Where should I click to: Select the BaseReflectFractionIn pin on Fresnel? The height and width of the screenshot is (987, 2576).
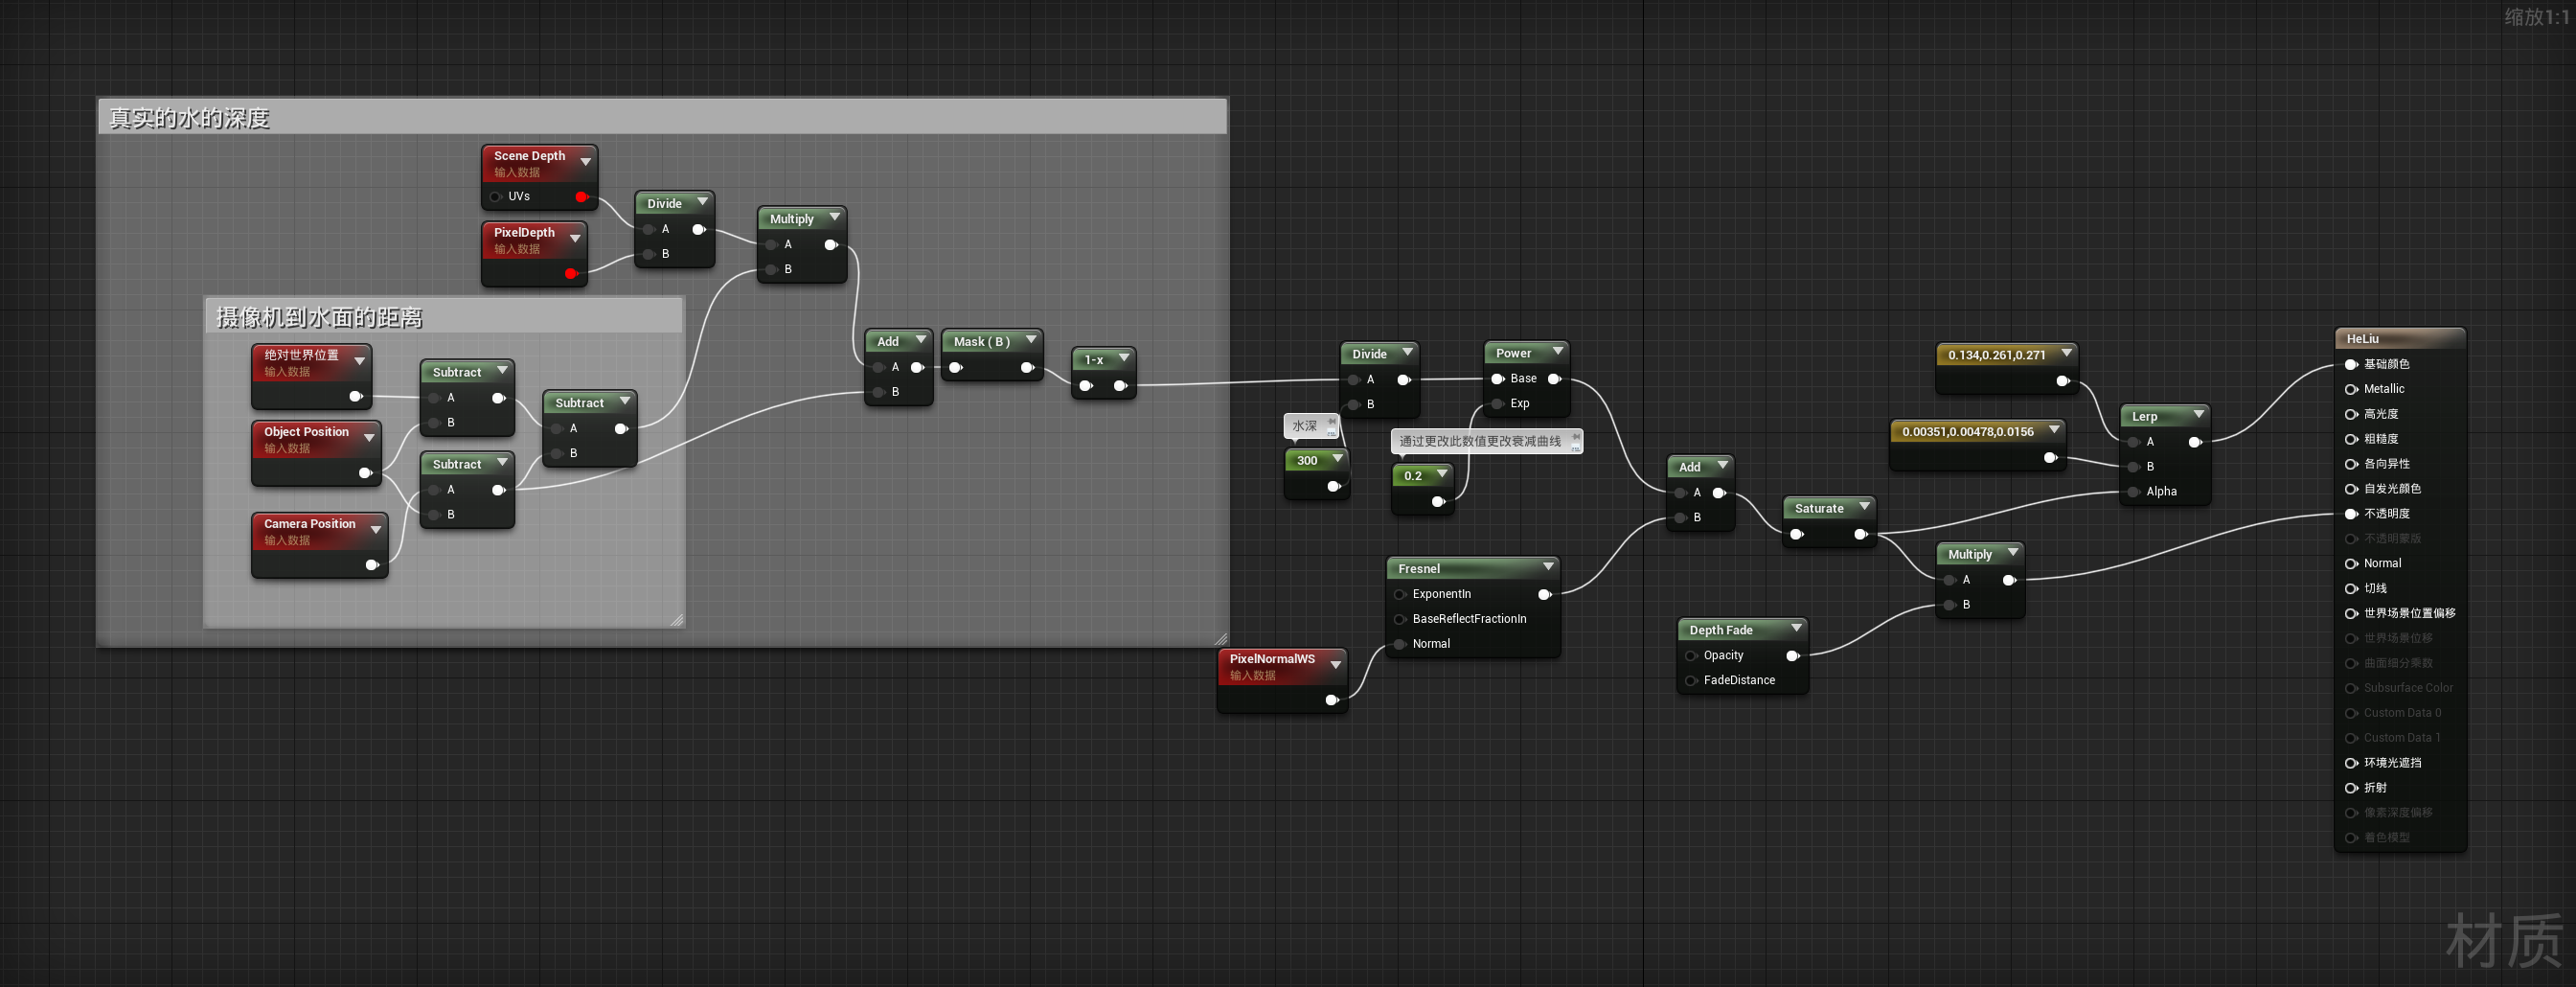1400,619
